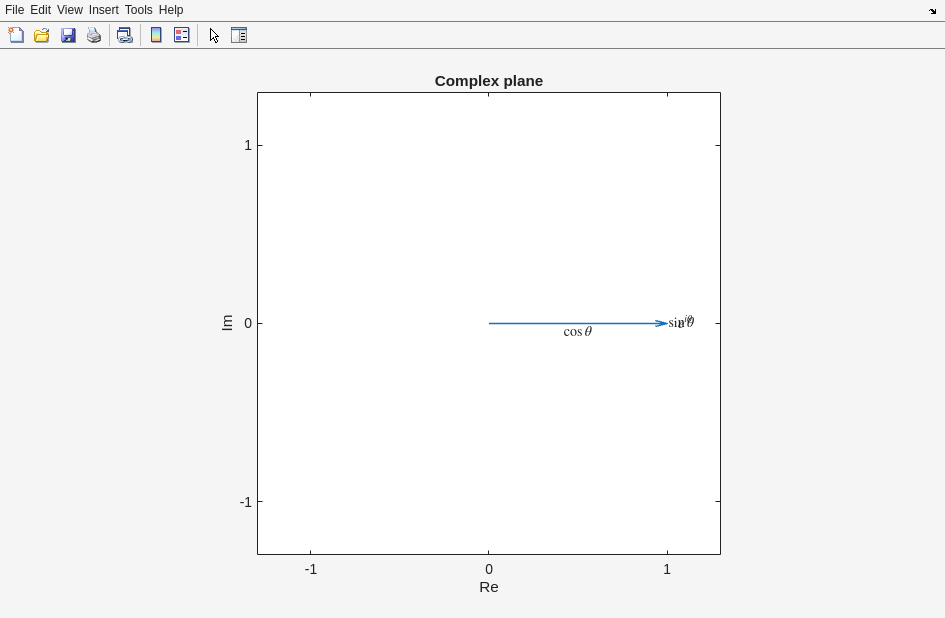
Task: Insert a legend using the toolbar icon
Action: click(x=182, y=35)
